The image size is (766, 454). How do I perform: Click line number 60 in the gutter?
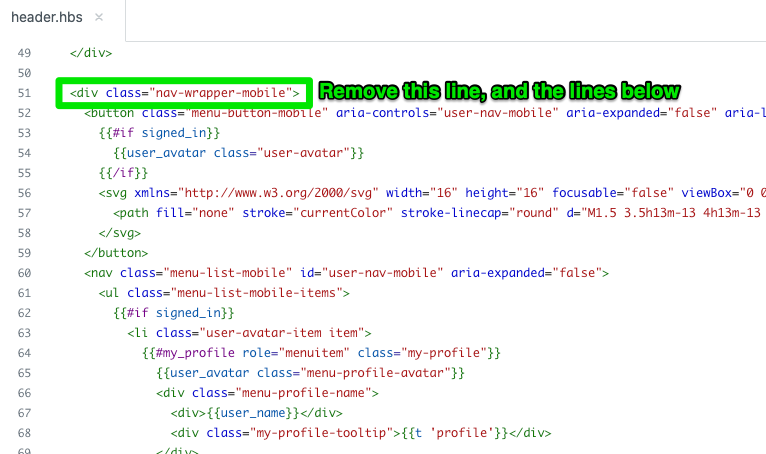(24, 273)
